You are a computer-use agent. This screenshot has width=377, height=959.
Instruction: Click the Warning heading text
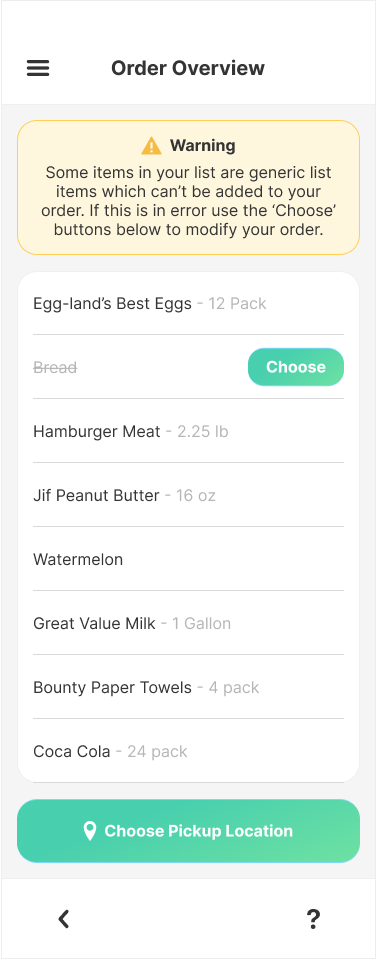coord(203,146)
